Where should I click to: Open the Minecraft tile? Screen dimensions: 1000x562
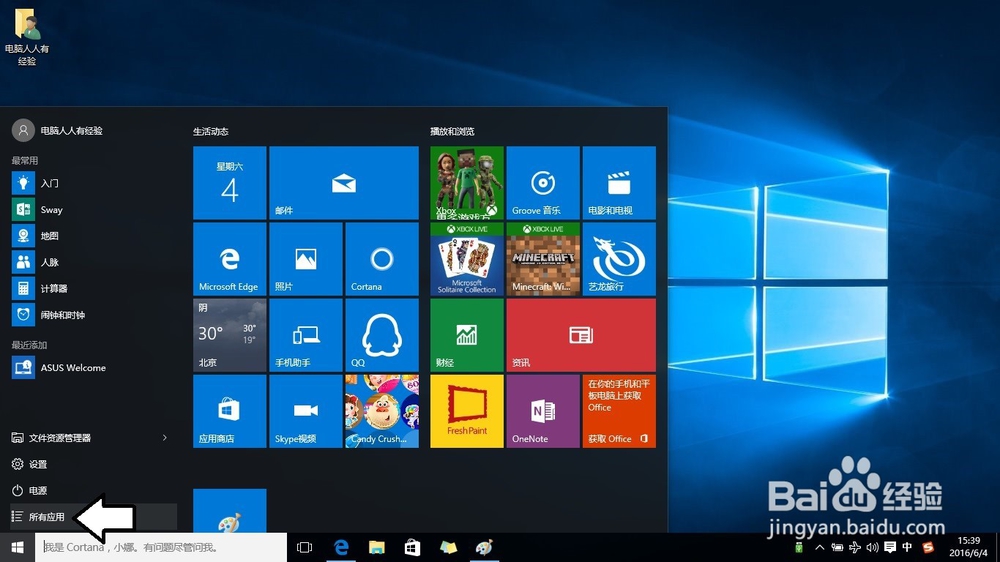tap(543, 259)
